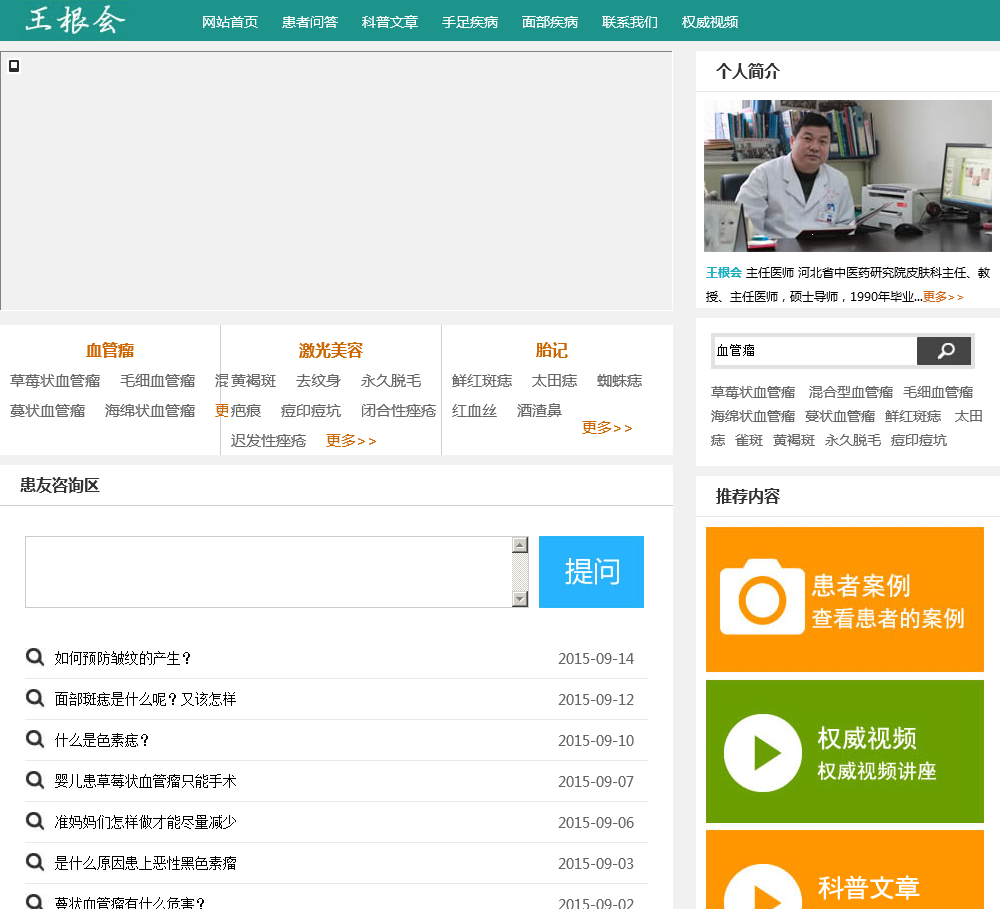Click magnifier icon beside 如何预防皱纹的产生
The height and width of the screenshot is (909, 1000).
click(x=35, y=657)
